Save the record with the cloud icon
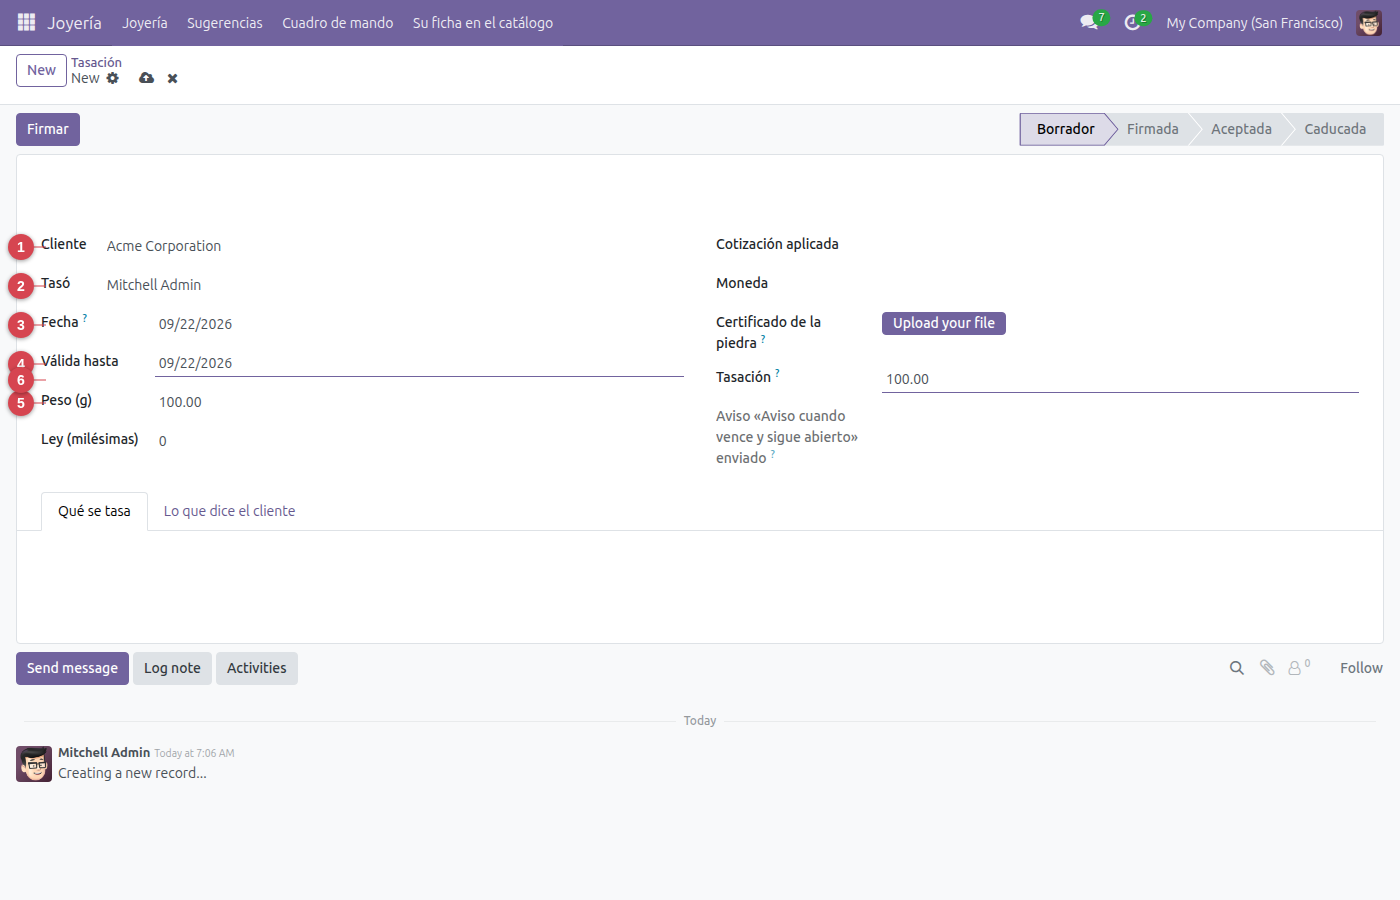The height and width of the screenshot is (900, 1400). click(x=147, y=78)
